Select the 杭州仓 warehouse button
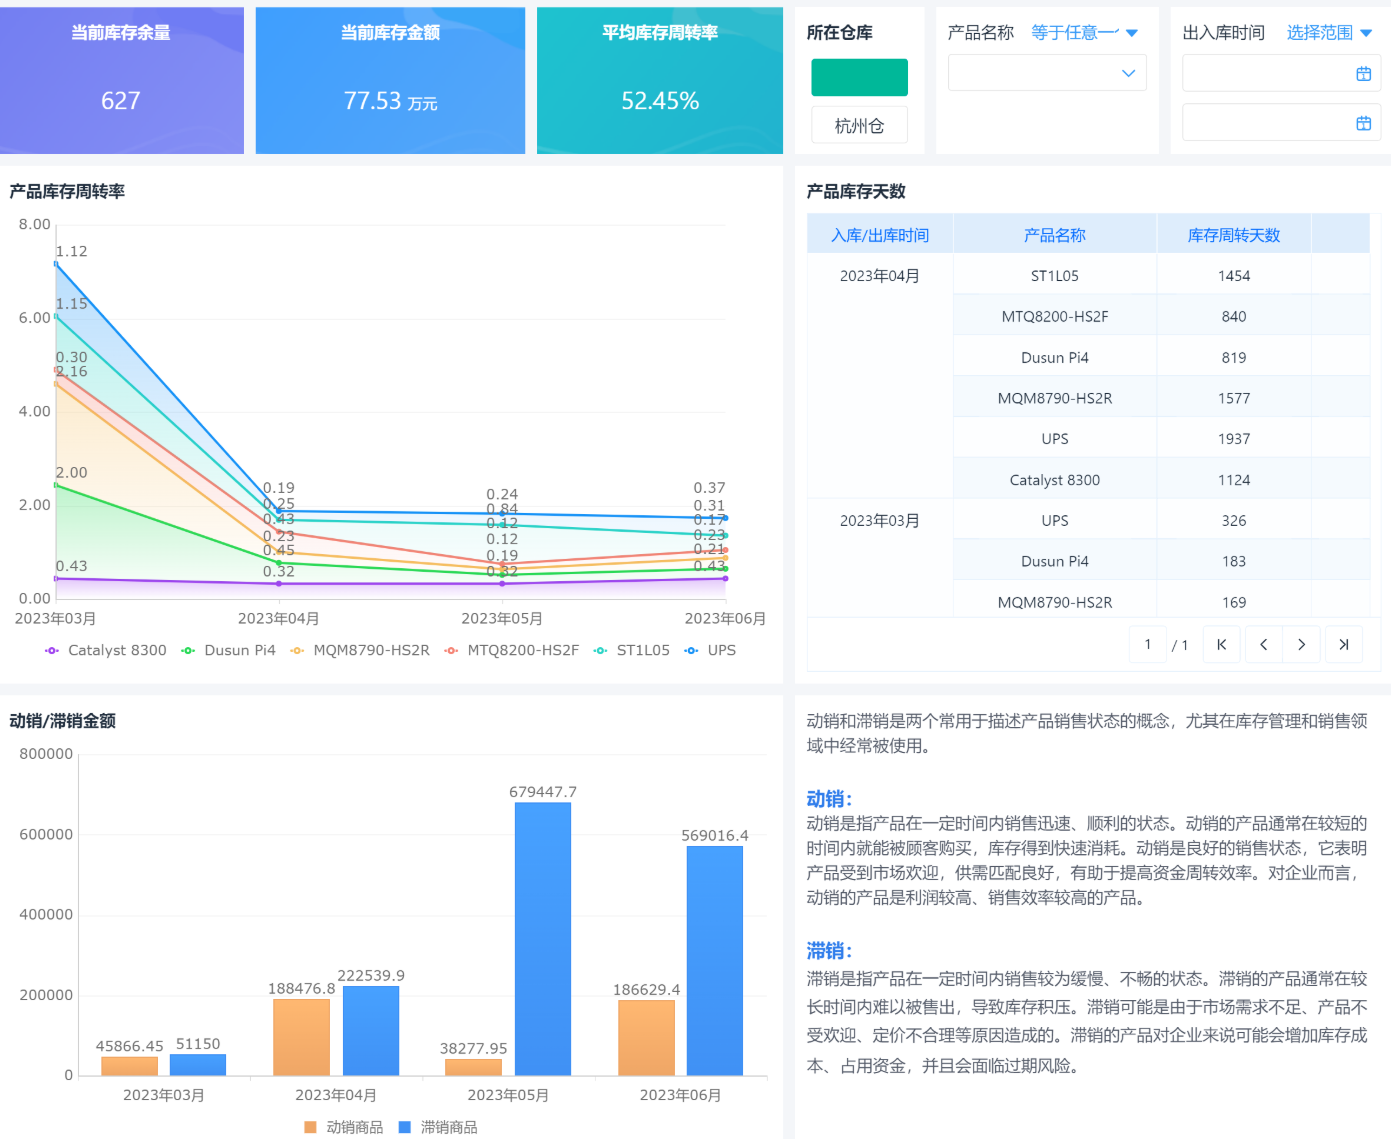The height and width of the screenshot is (1139, 1391). [858, 124]
